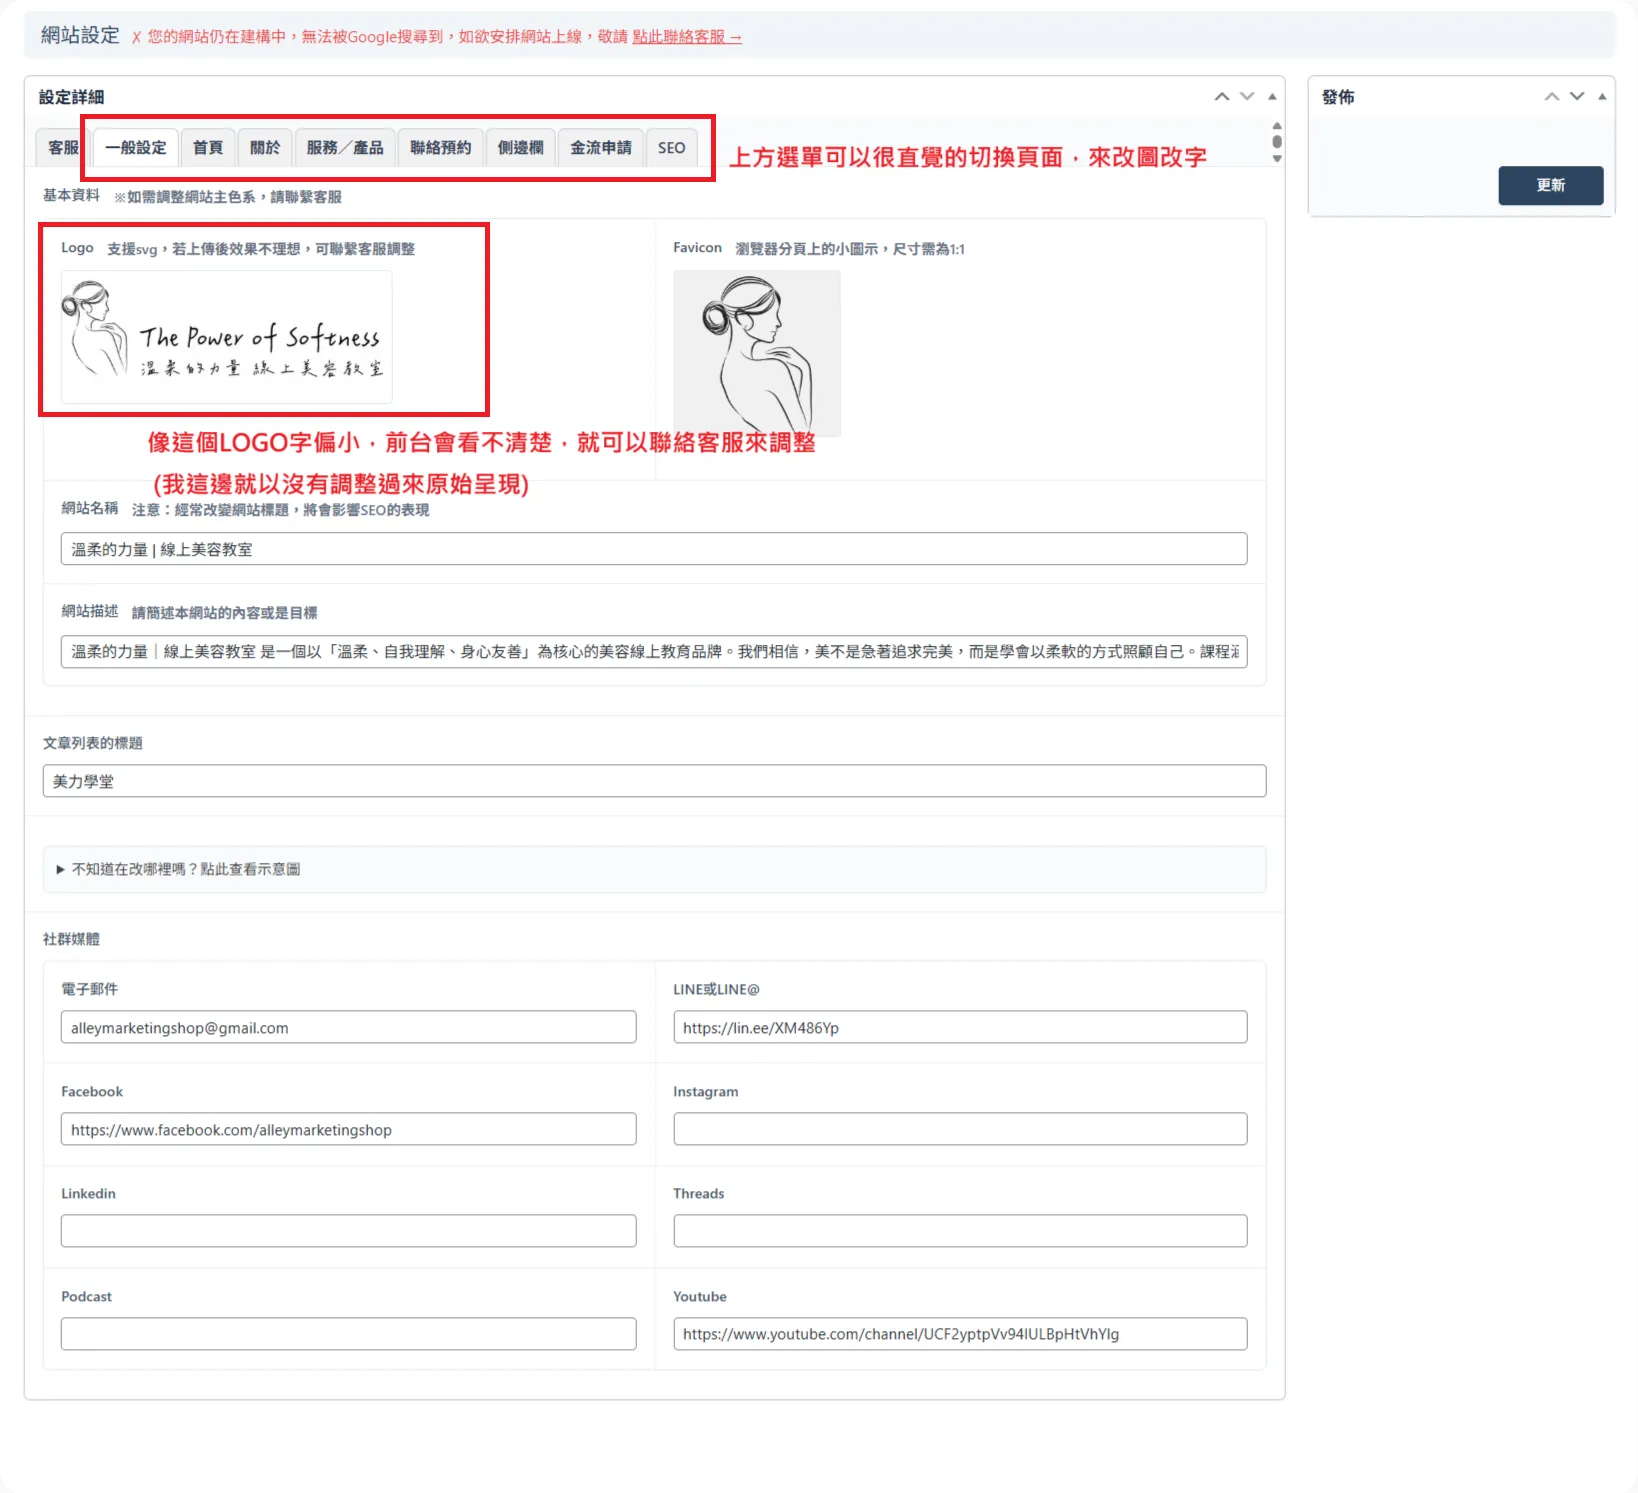Follow the 點此聯絡客服 link

click(x=686, y=37)
